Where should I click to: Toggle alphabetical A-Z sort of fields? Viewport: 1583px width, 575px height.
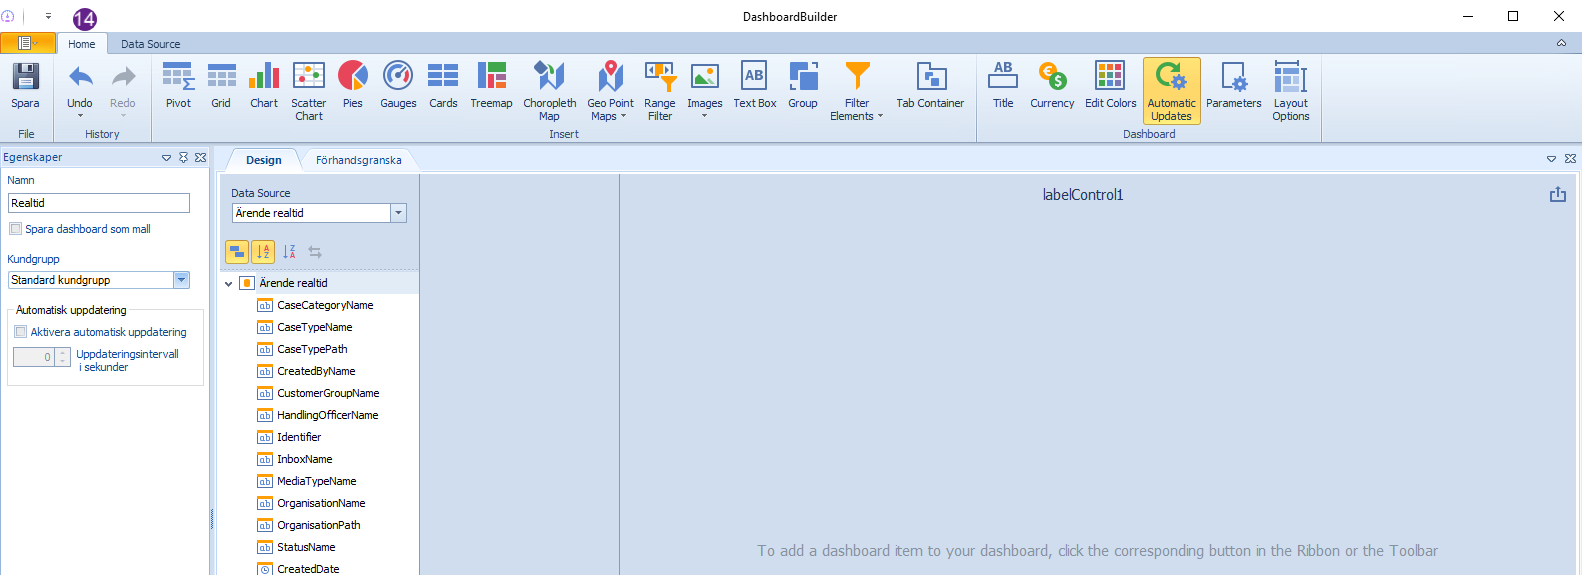tap(263, 252)
